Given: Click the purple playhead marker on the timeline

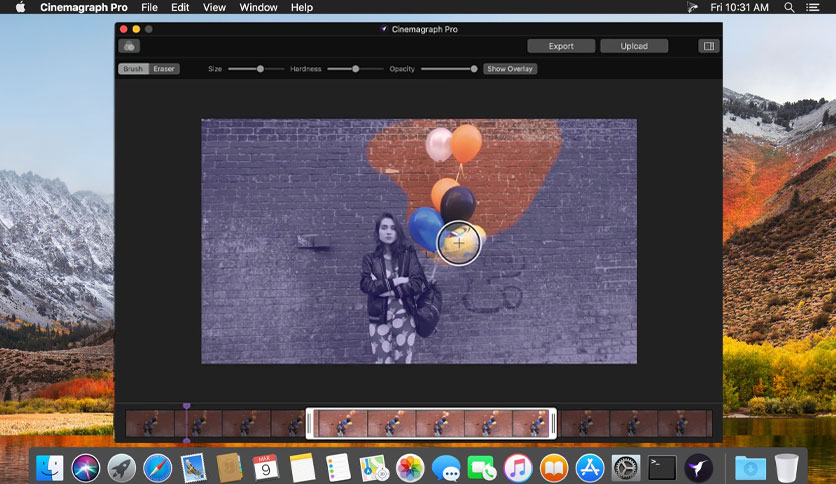Looking at the screenshot, I should tap(187, 406).
